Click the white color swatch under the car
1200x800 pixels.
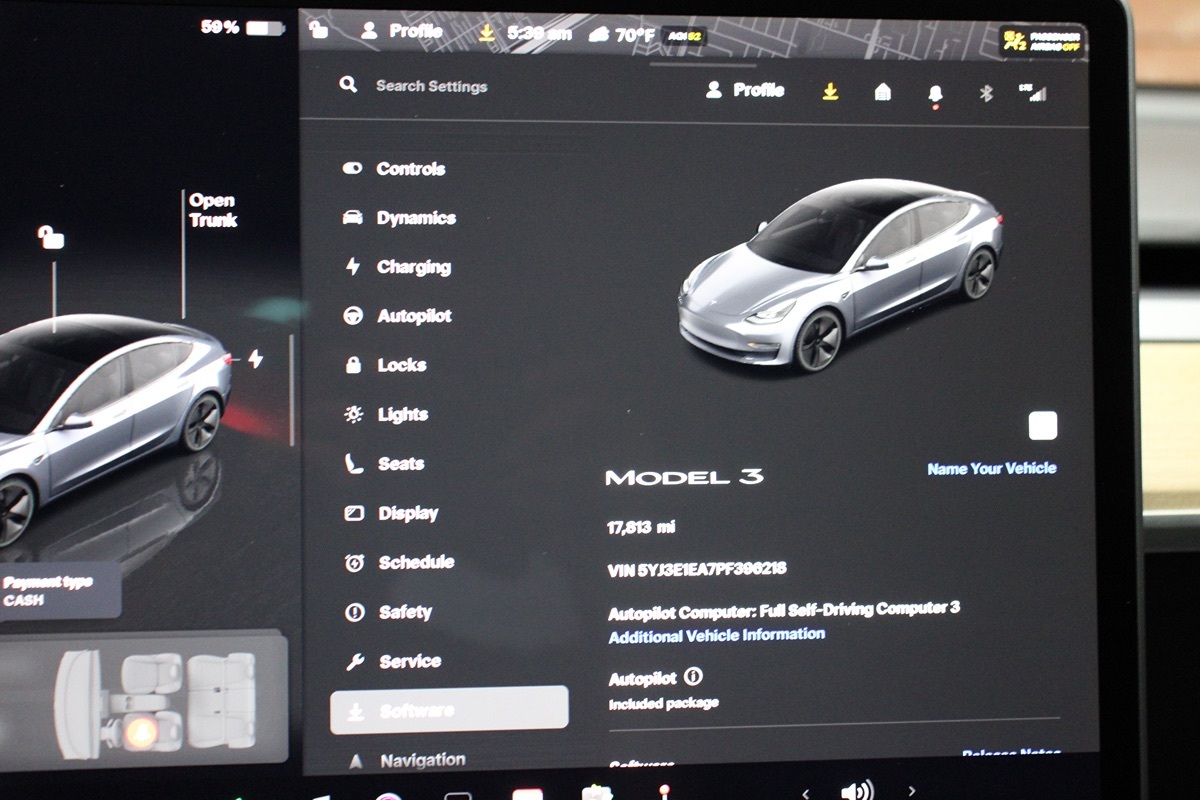tap(1042, 426)
